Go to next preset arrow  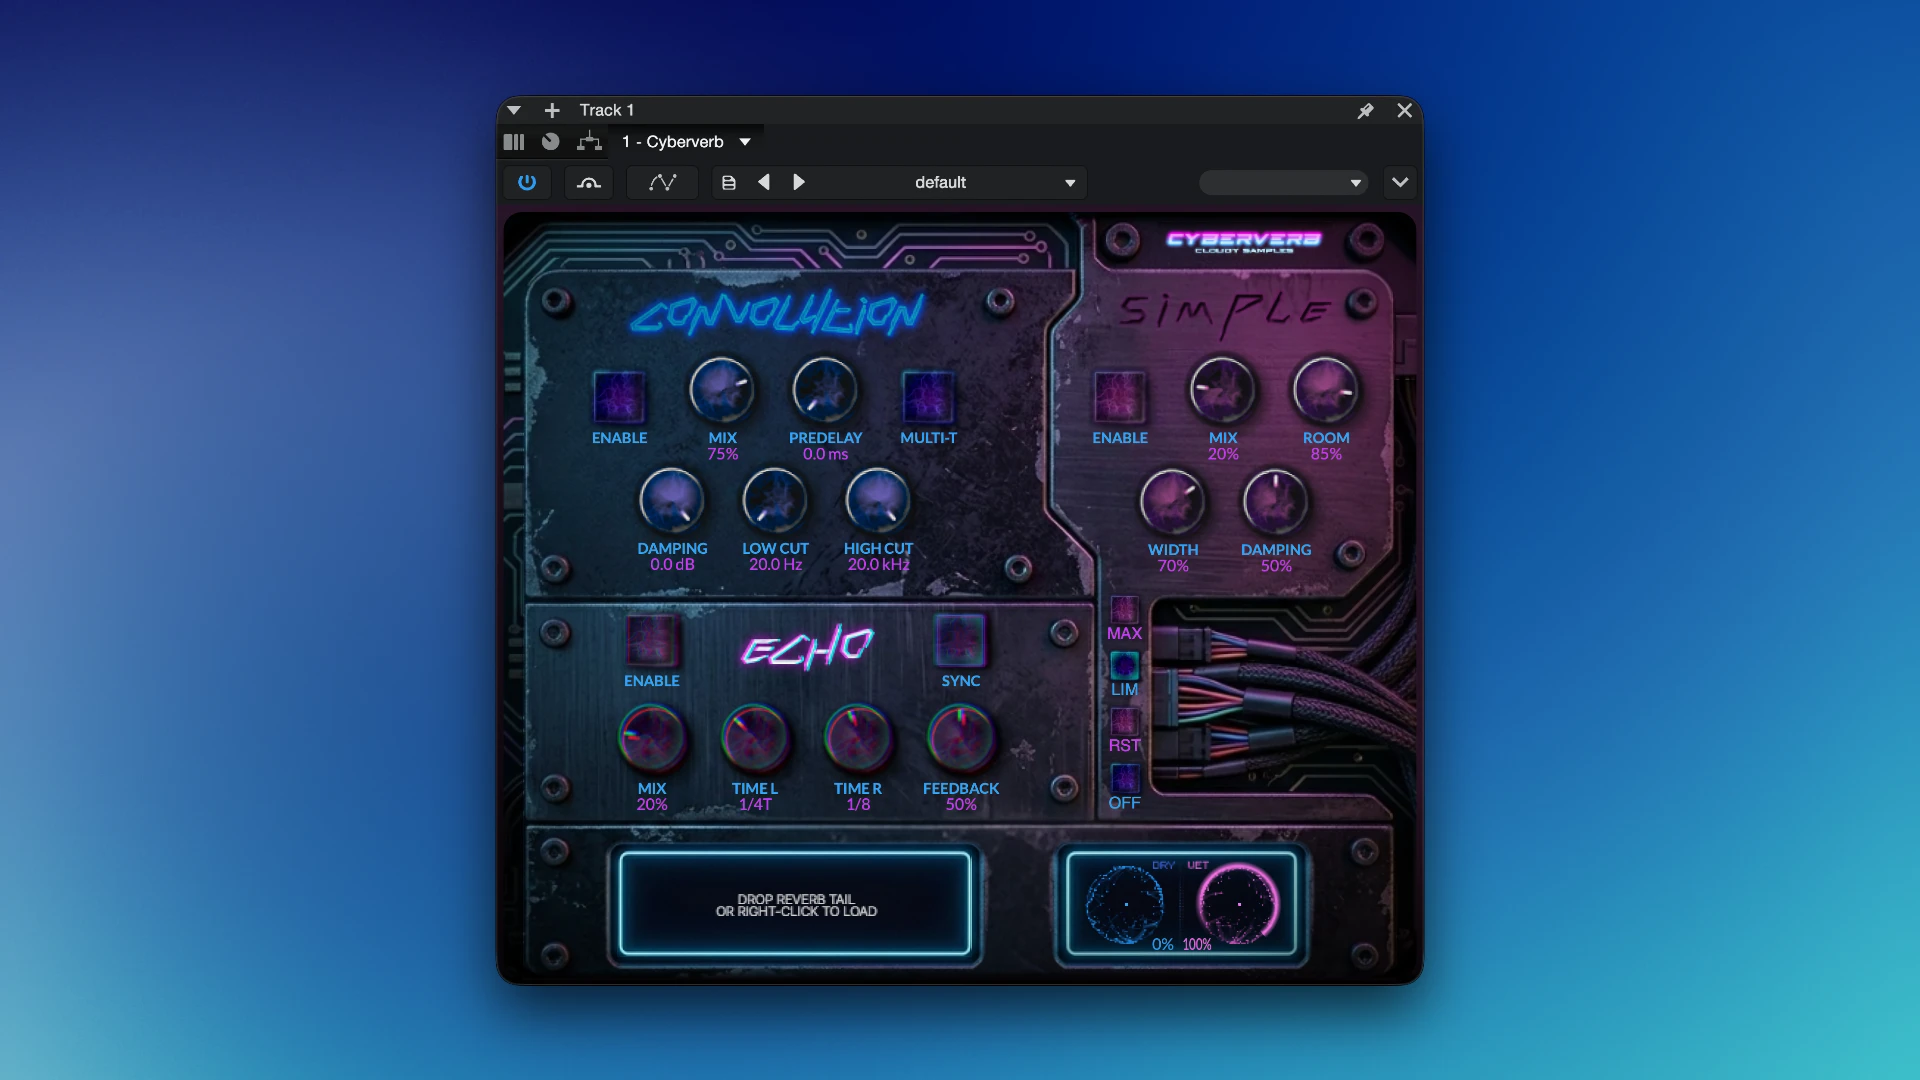799,182
